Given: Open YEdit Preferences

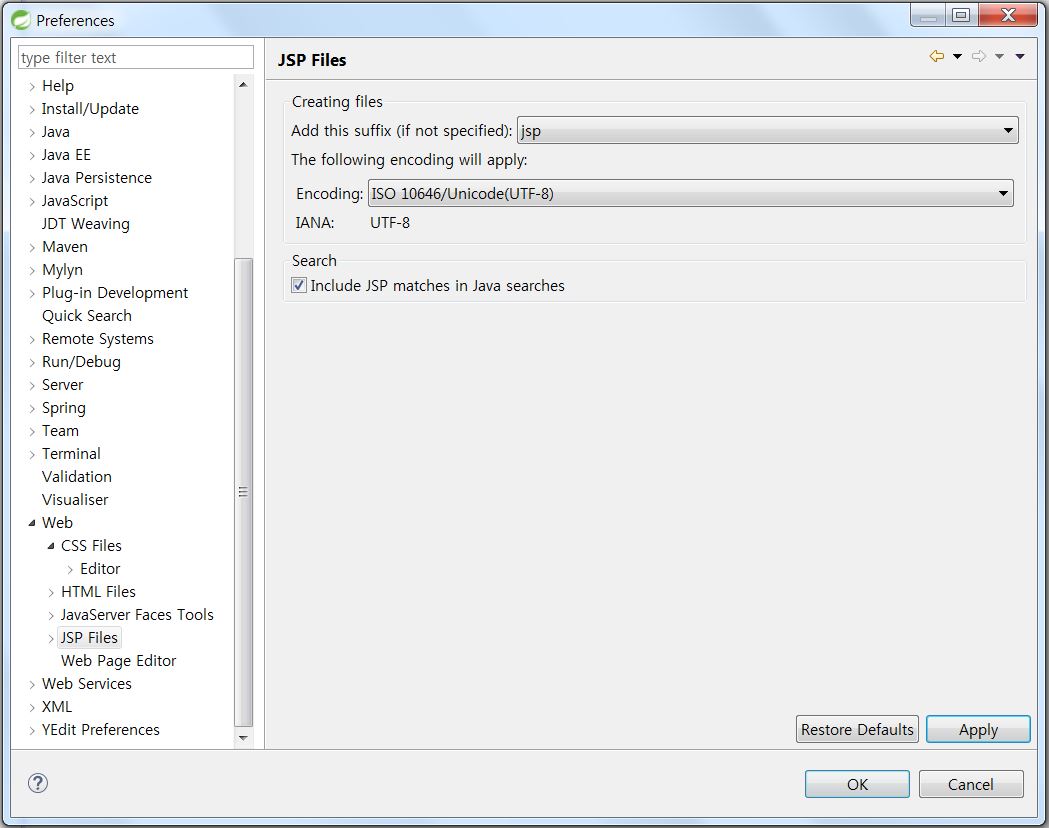Looking at the screenshot, I should pos(100,730).
